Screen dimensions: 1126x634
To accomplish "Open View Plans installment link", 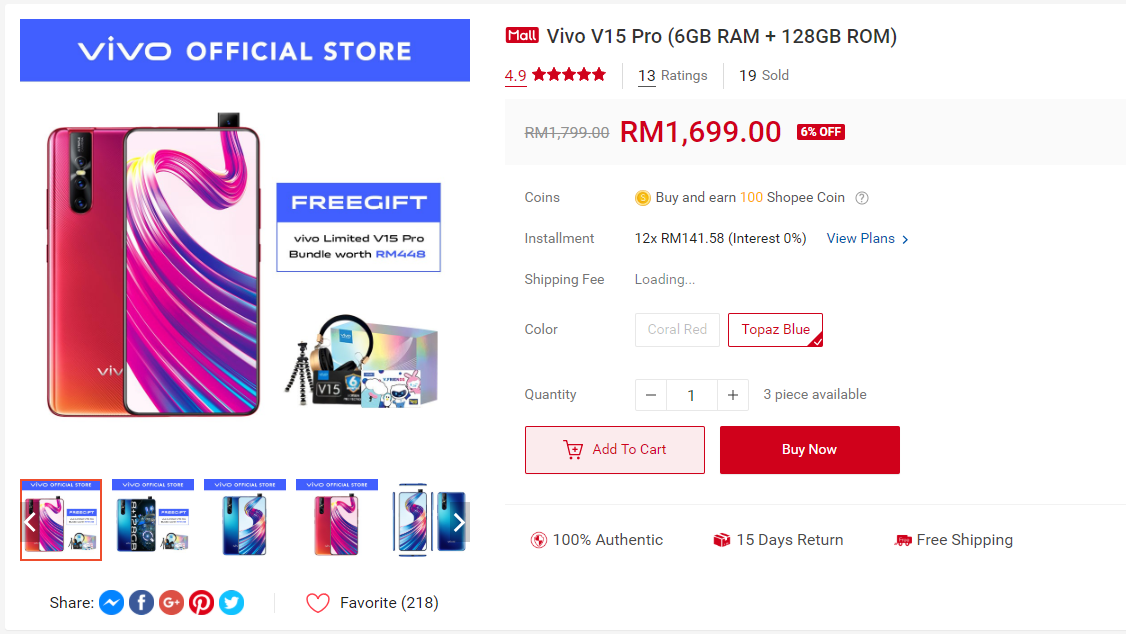I will (867, 238).
